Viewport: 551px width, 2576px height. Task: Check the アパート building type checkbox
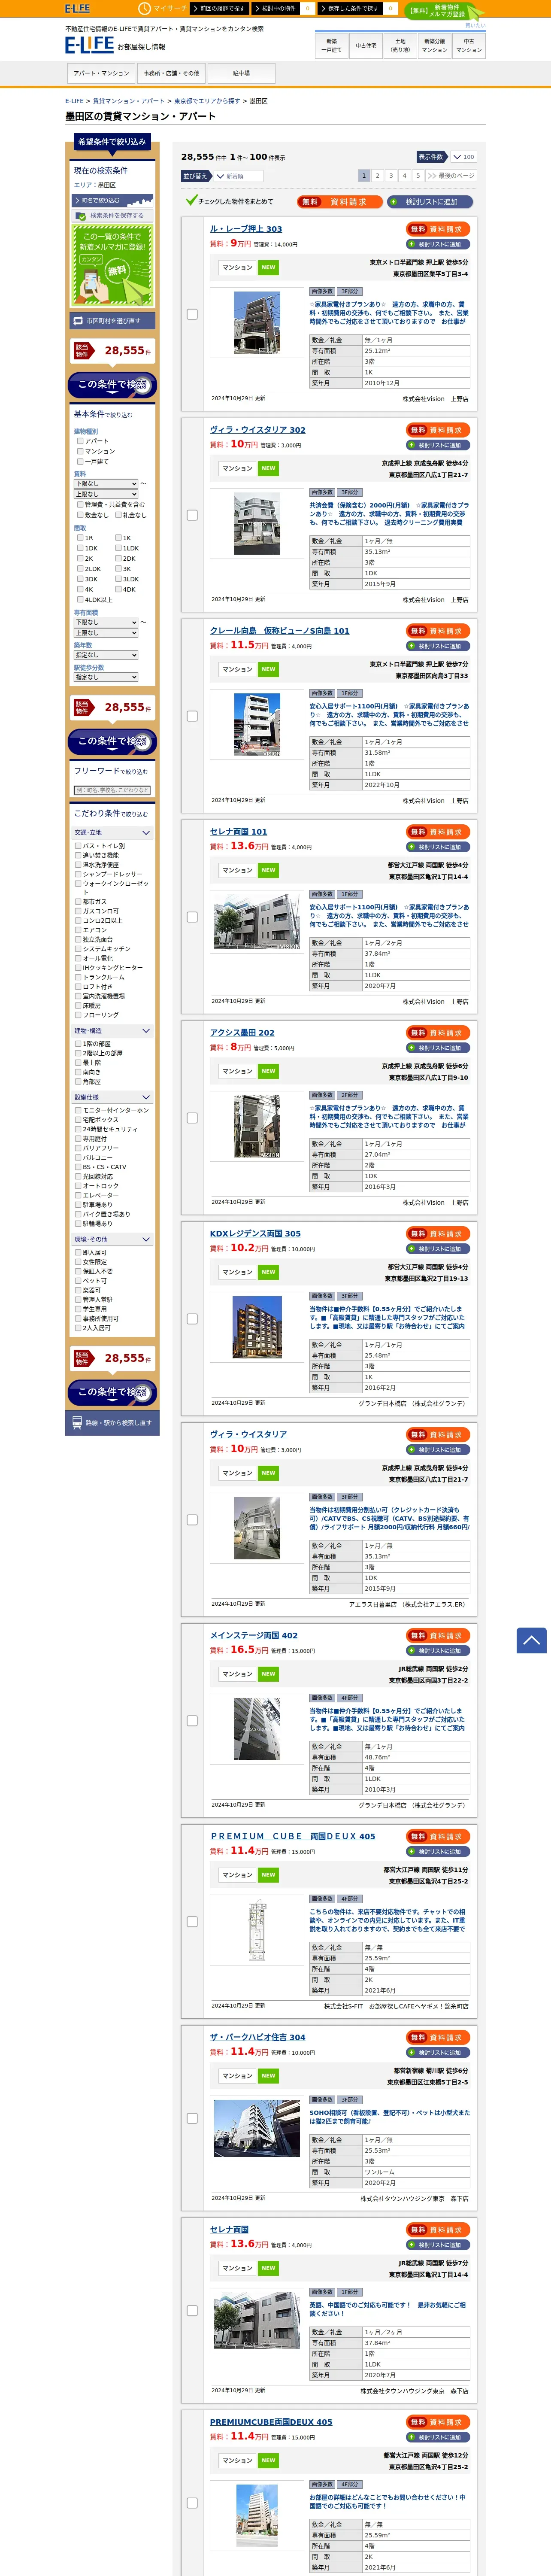point(80,441)
